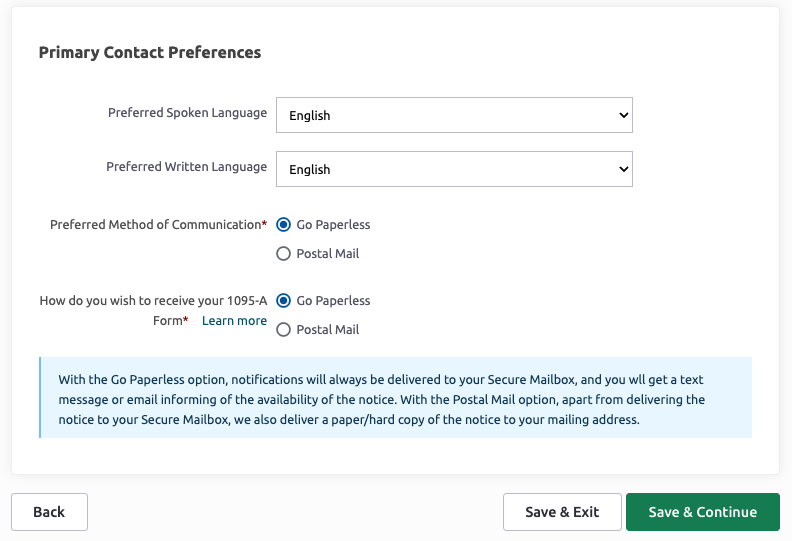Click the chevron arrow of Spoken Language select
The height and width of the screenshot is (541, 792).
point(623,115)
